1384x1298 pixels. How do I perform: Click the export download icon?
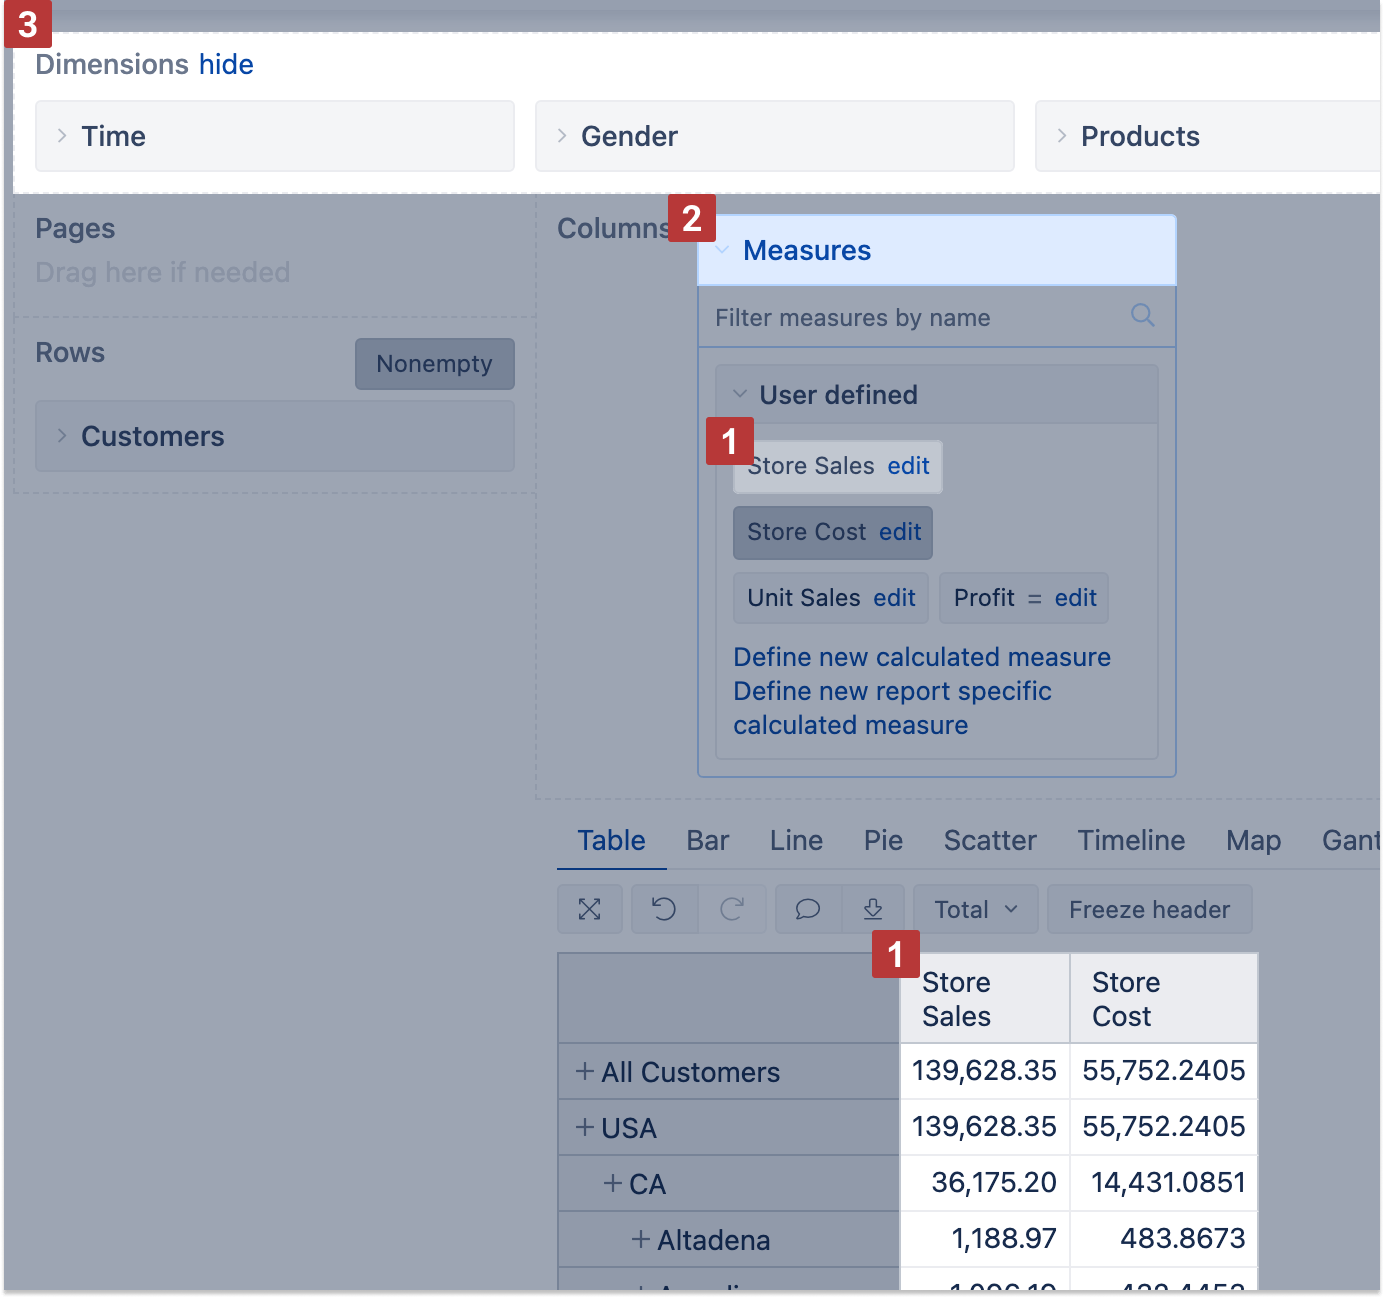pos(873,909)
